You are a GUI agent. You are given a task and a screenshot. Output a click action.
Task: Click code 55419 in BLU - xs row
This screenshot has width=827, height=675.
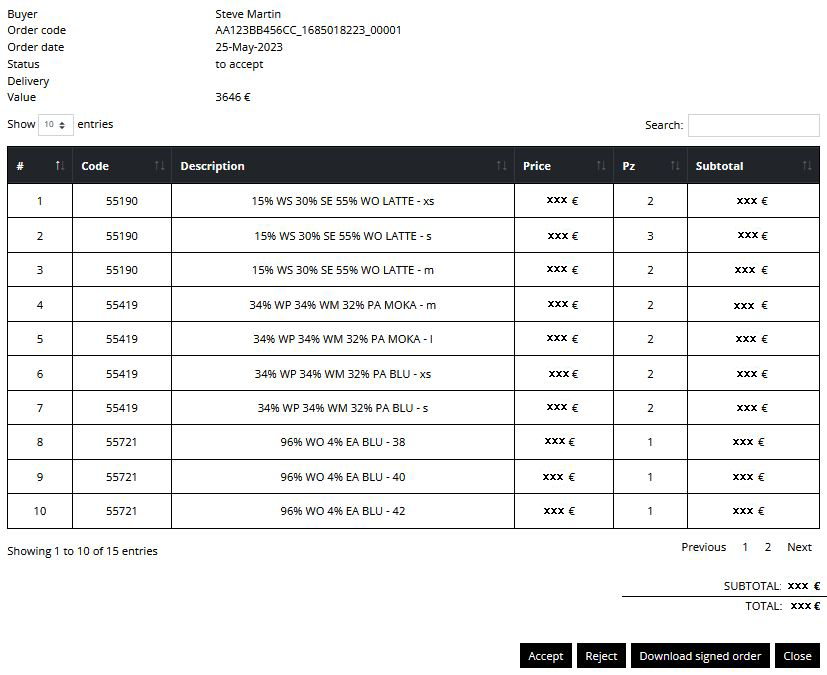(x=122, y=374)
